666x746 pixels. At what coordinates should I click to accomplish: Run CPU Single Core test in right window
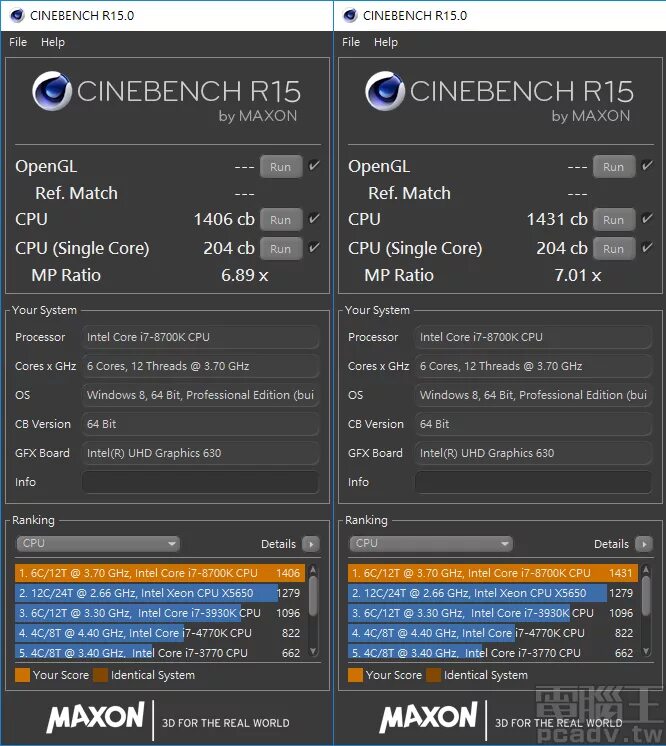[614, 248]
